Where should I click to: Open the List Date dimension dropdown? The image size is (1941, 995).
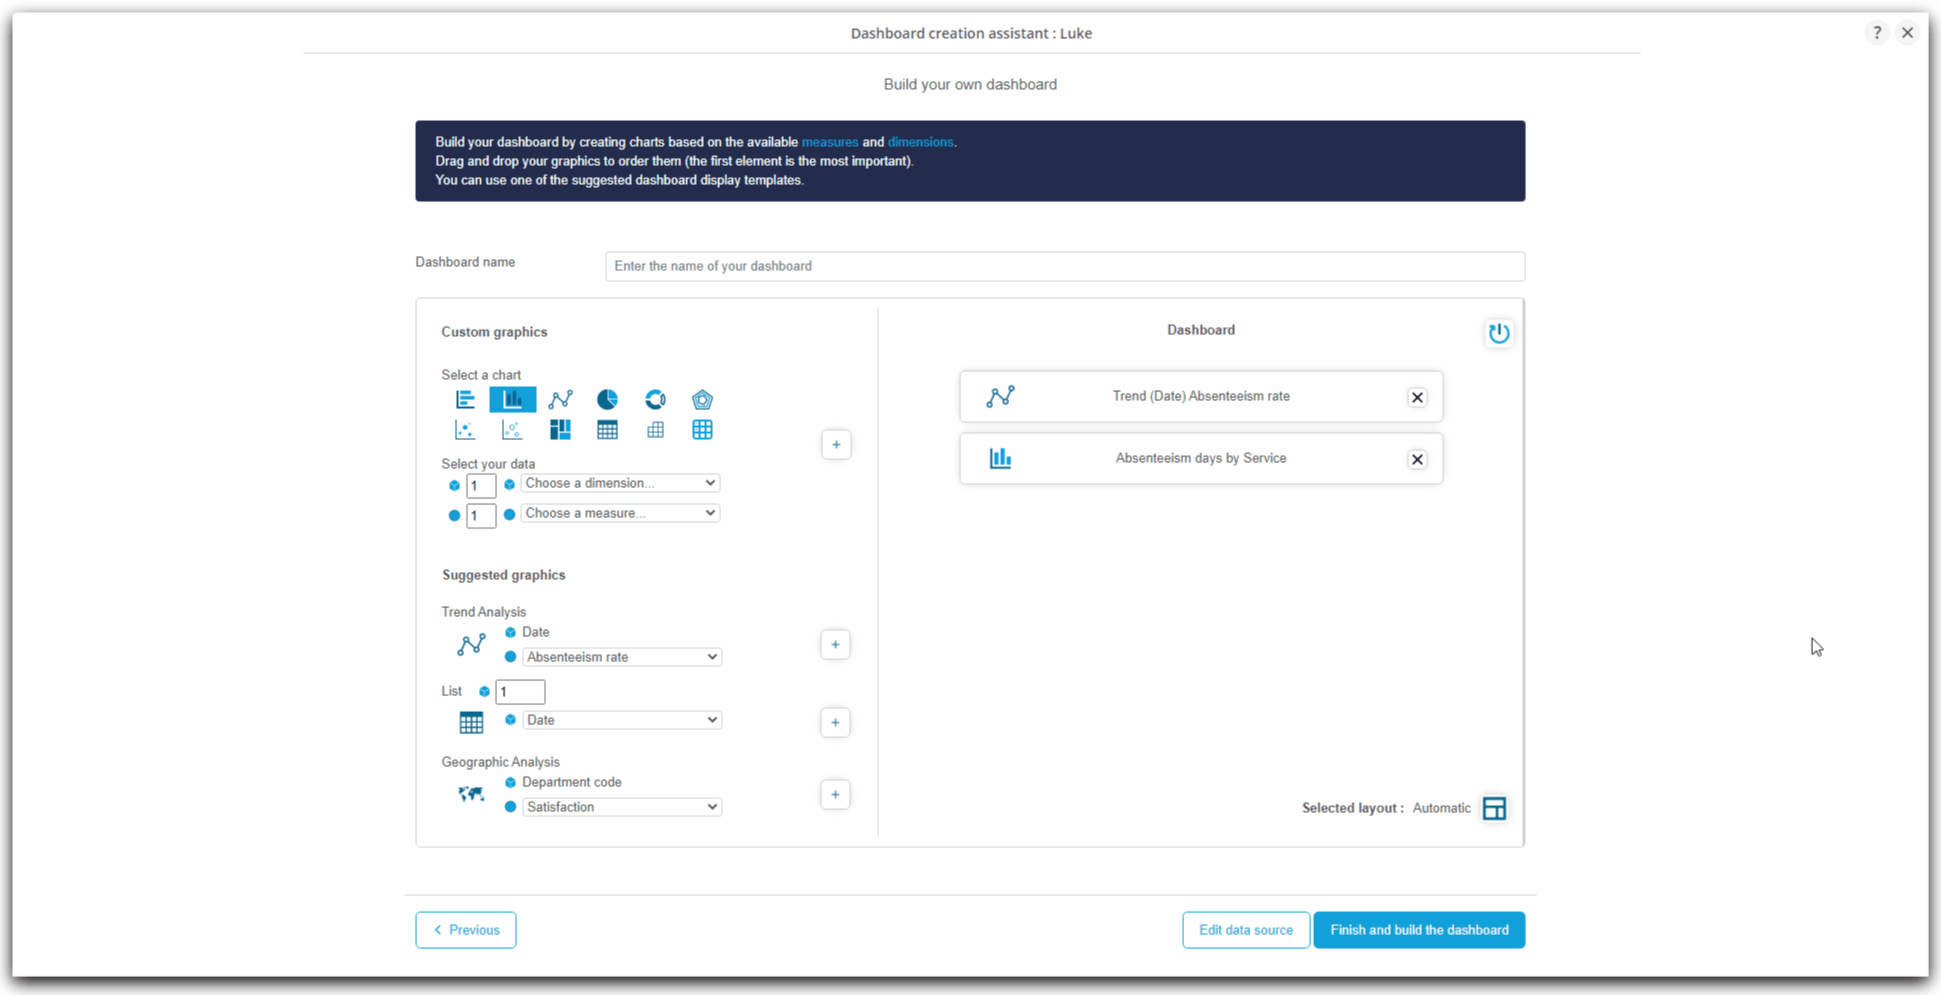(x=622, y=720)
